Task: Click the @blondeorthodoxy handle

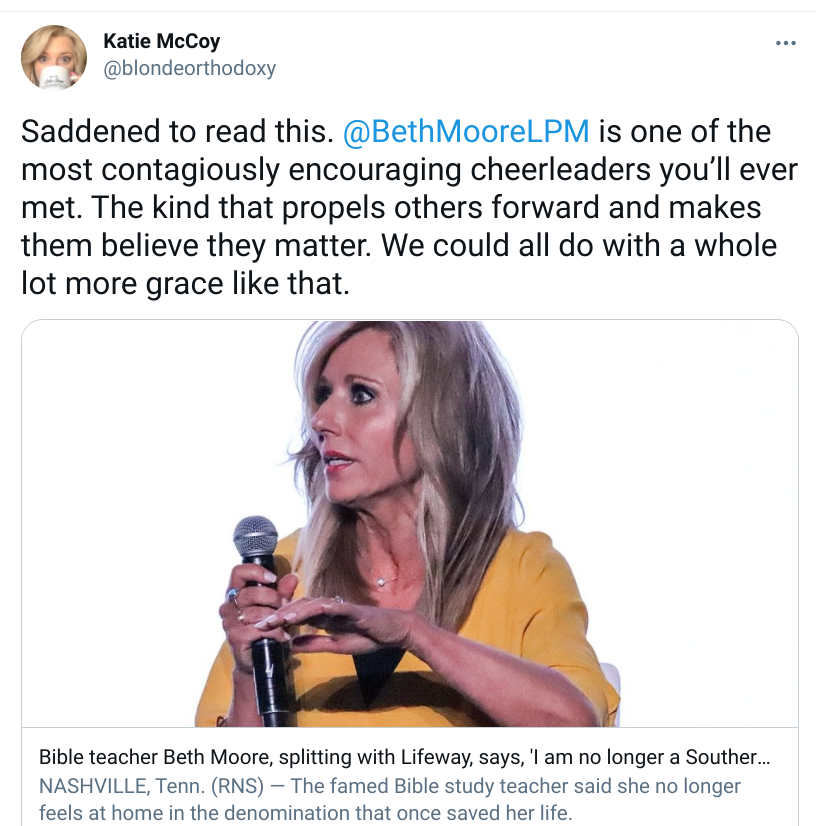Action: (189, 68)
